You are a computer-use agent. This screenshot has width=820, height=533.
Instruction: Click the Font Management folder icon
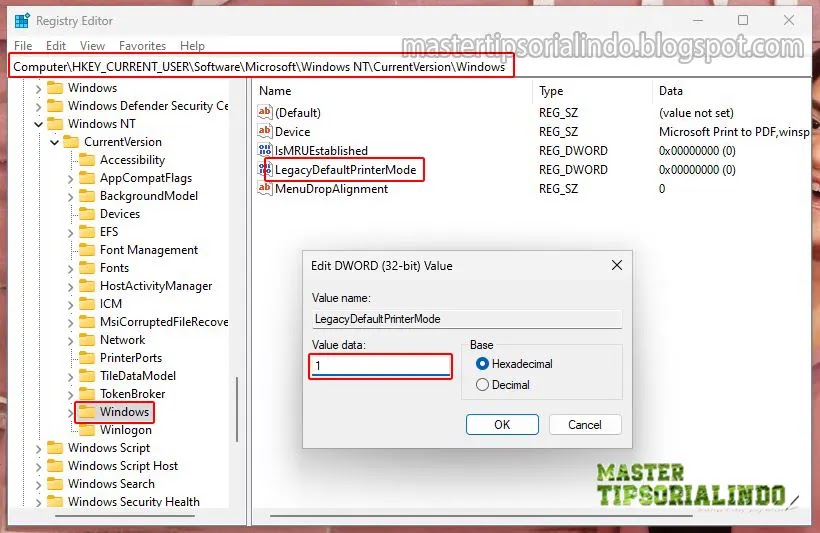[87, 250]
